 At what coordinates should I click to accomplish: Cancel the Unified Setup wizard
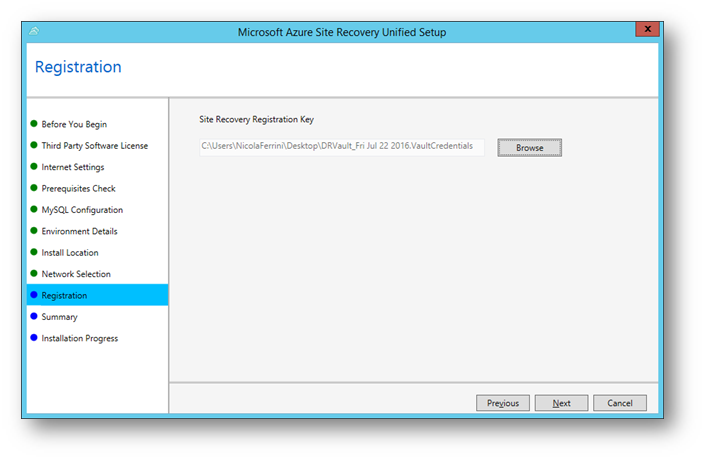(619, 403)
